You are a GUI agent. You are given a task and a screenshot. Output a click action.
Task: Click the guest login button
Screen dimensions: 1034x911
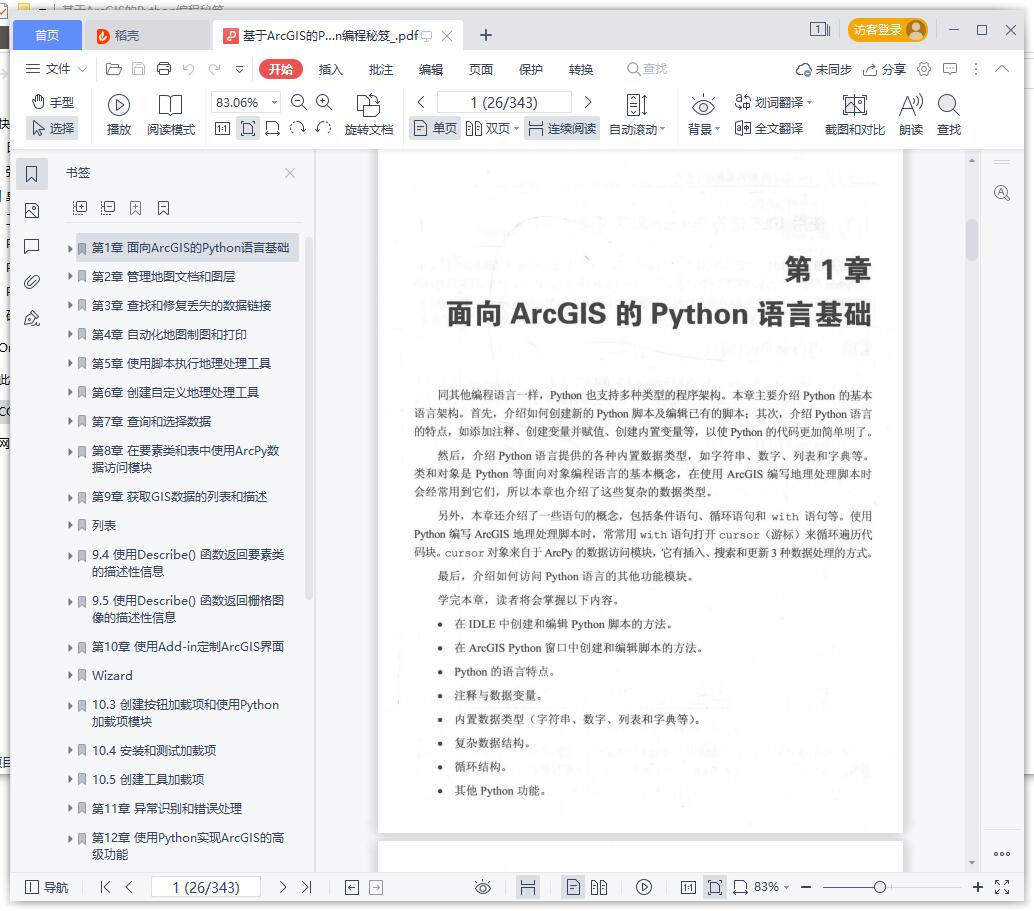[x=887, y=30]
